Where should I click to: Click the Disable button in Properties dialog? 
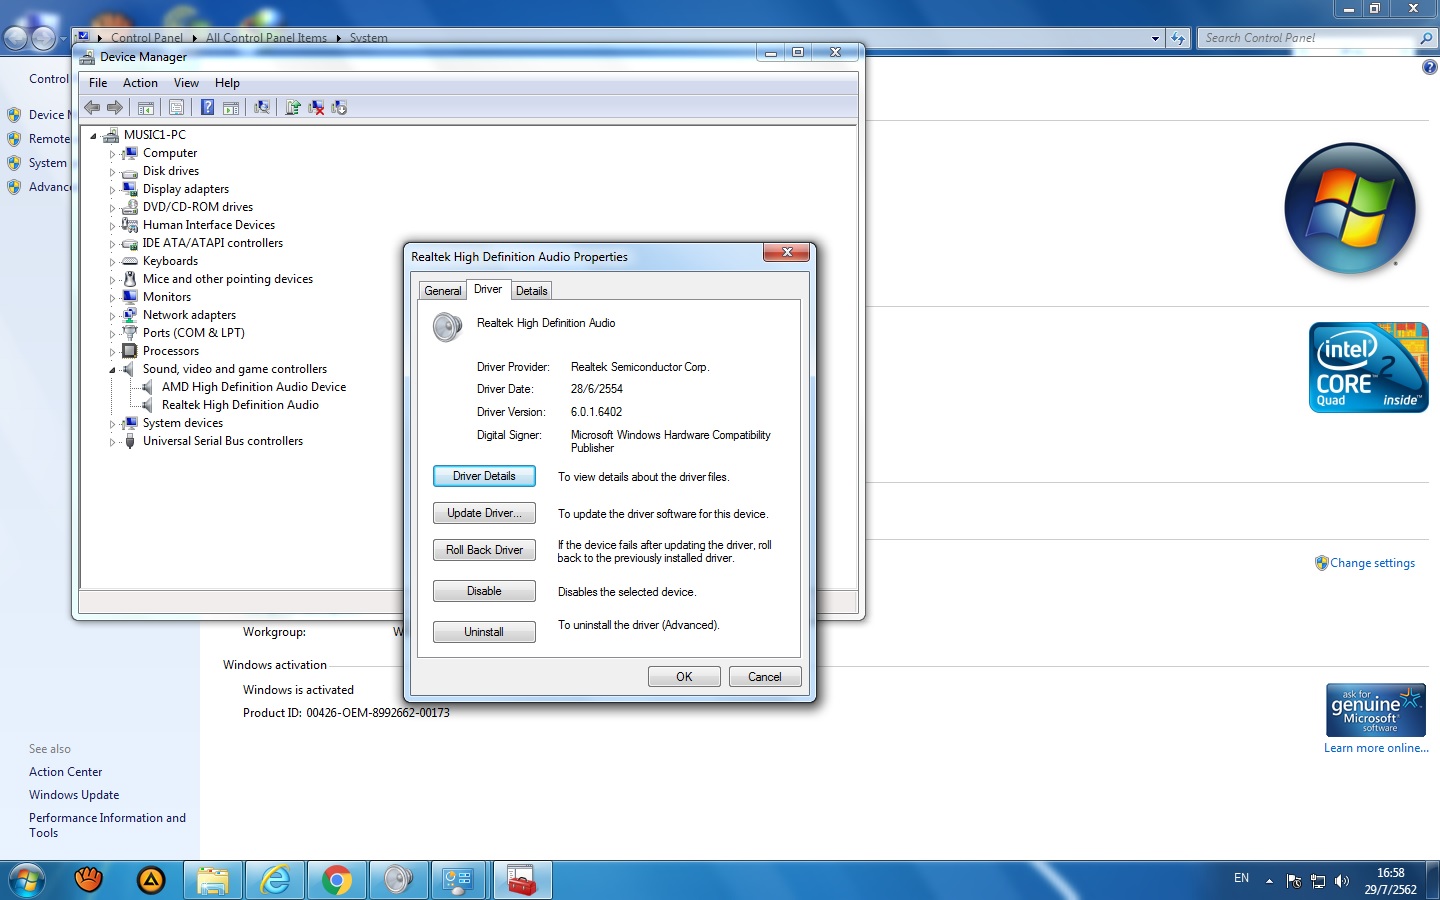484,591
